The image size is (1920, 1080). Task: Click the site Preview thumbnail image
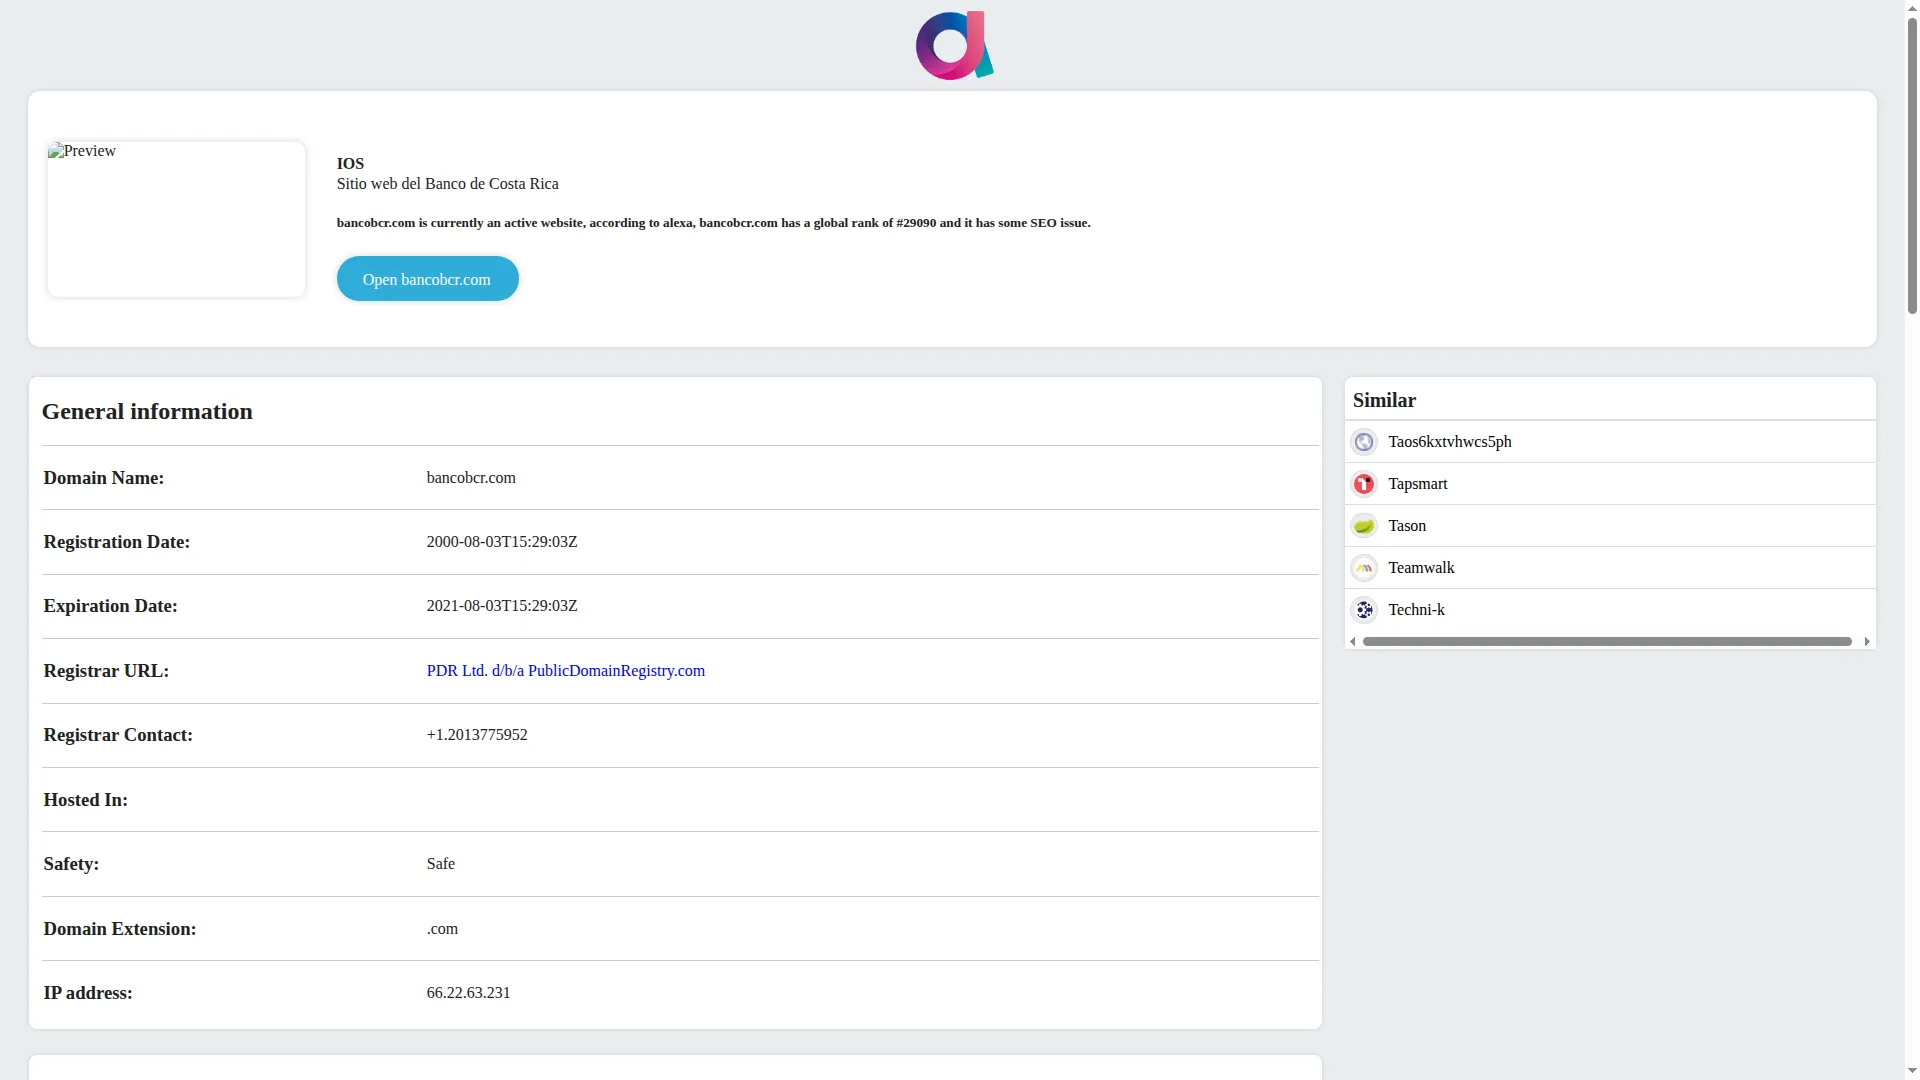(x=176, y=219)
